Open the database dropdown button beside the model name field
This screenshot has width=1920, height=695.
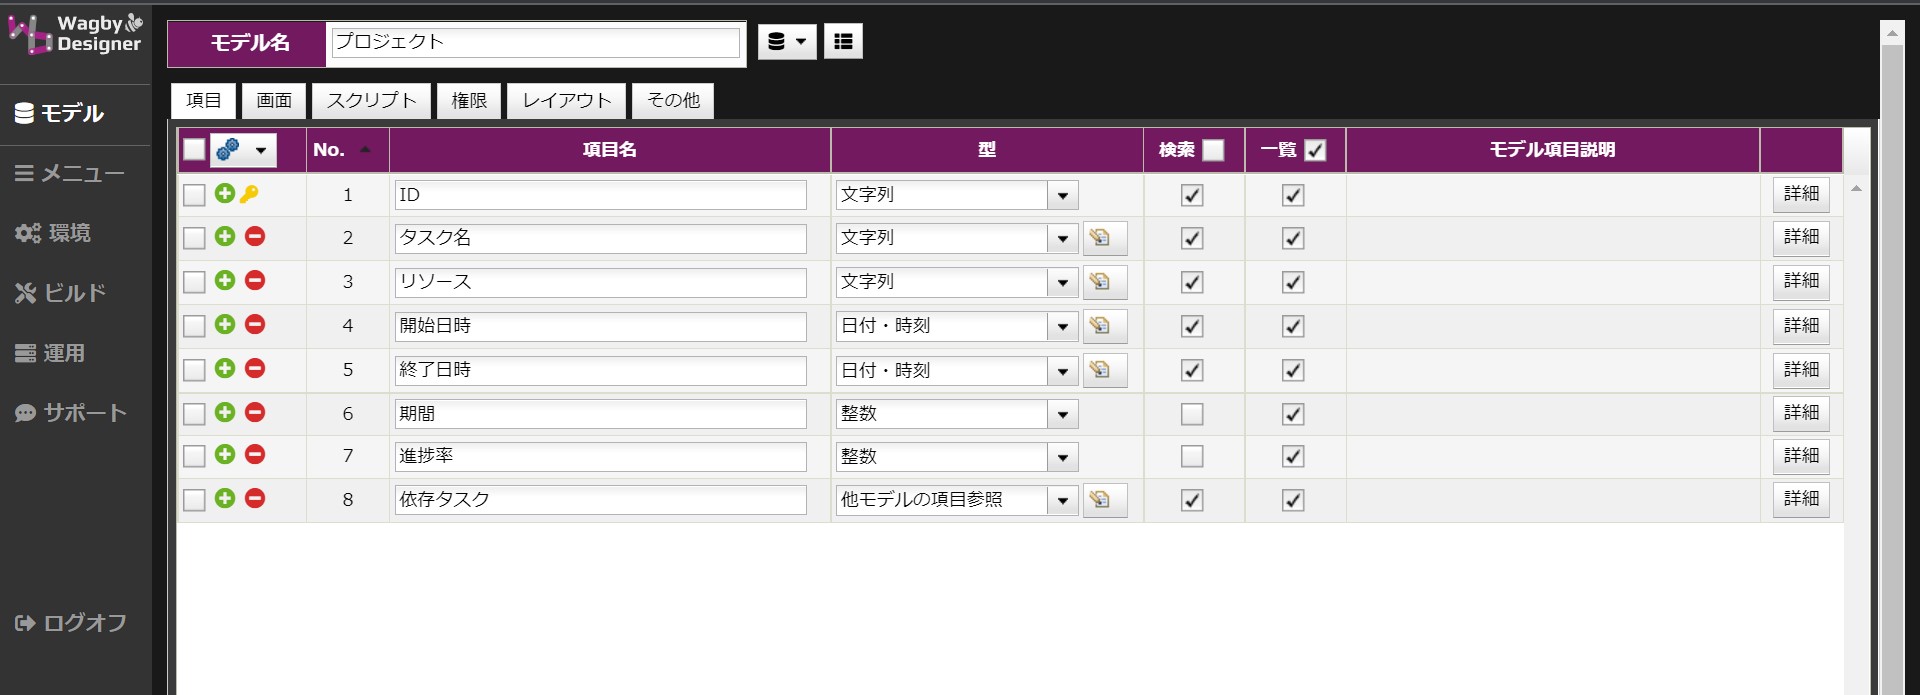pyautogui.click(x=787, y=41)
